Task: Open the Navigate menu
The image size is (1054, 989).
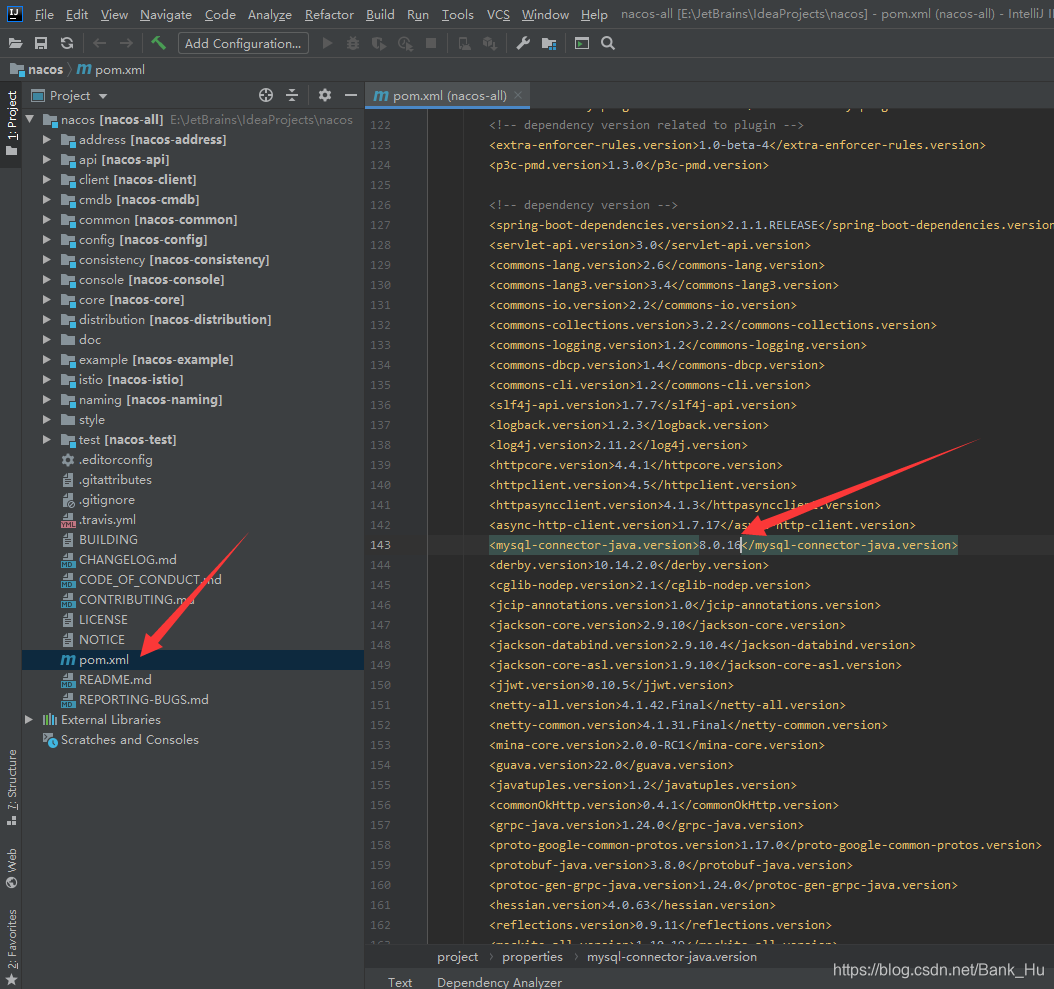Action: click(x=165, y=14)
